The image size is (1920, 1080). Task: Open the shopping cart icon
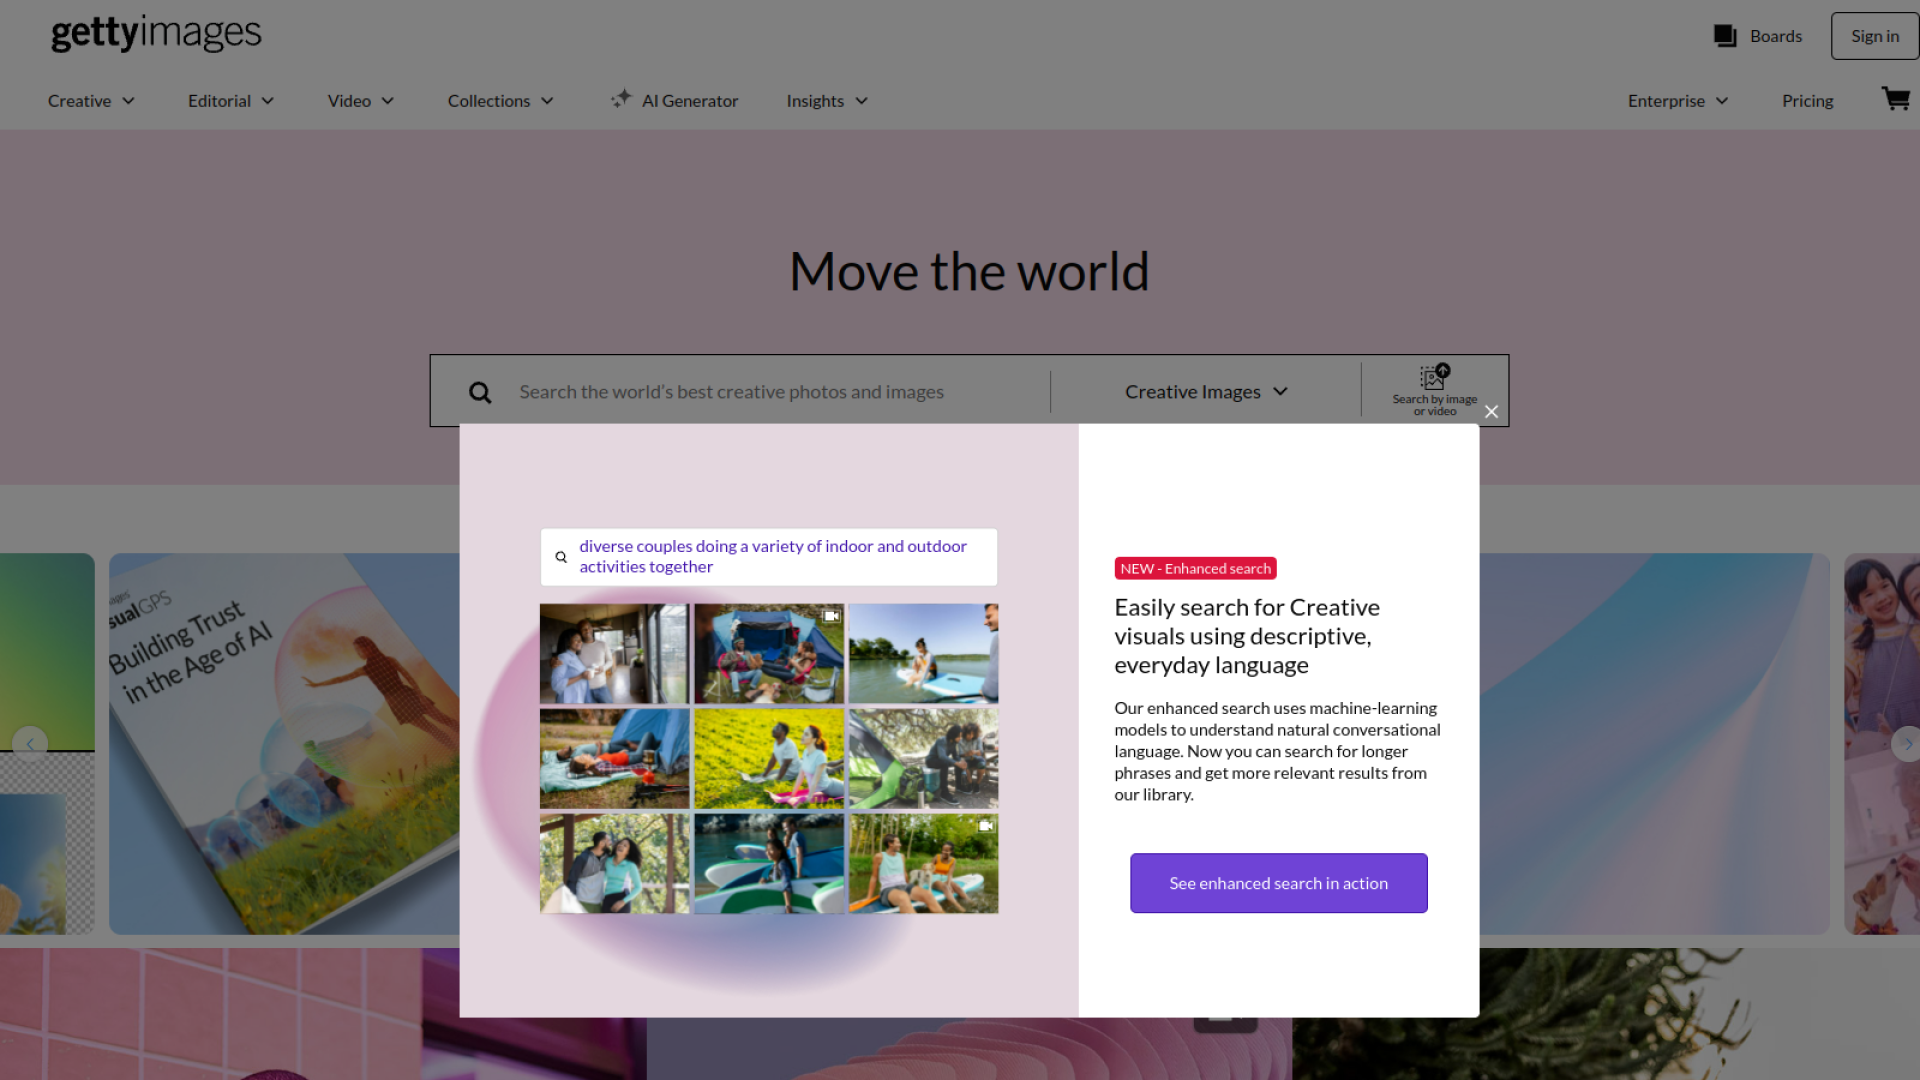tap(1895, 99)
